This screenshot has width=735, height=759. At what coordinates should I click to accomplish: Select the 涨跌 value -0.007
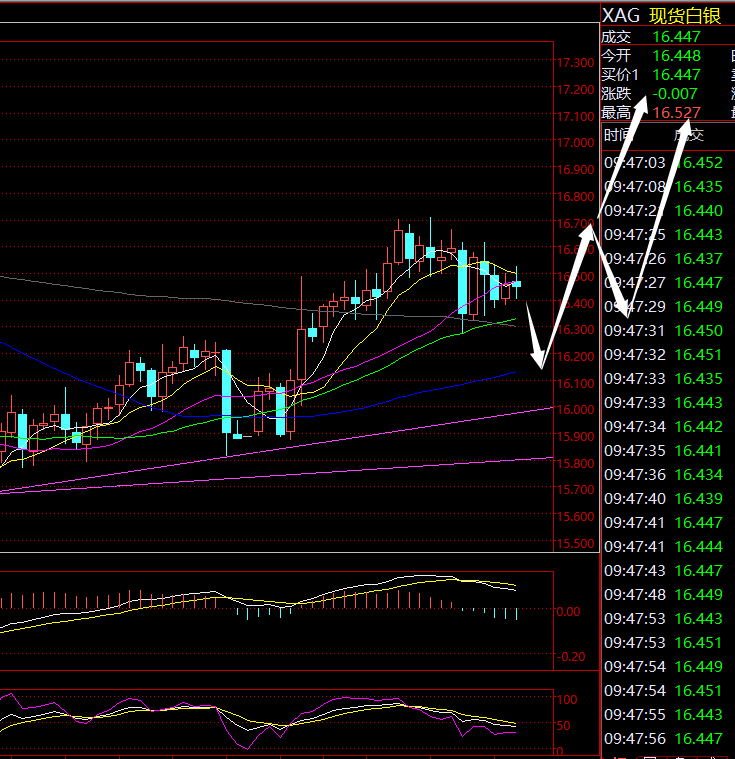tap(674, 93)
